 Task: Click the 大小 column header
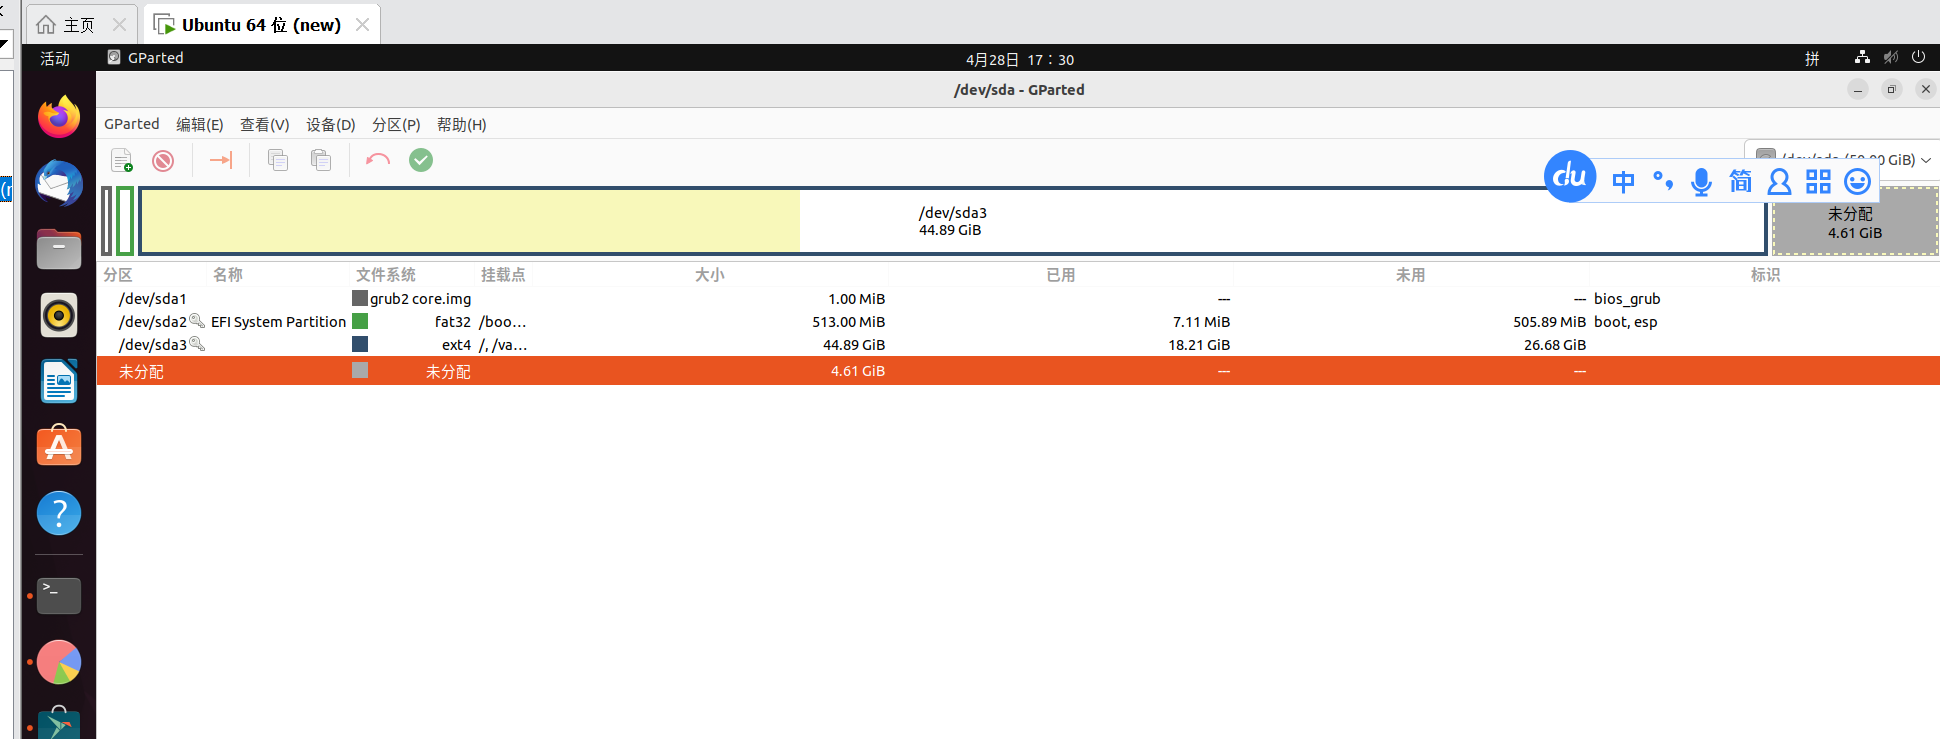(x=710, y=274)
